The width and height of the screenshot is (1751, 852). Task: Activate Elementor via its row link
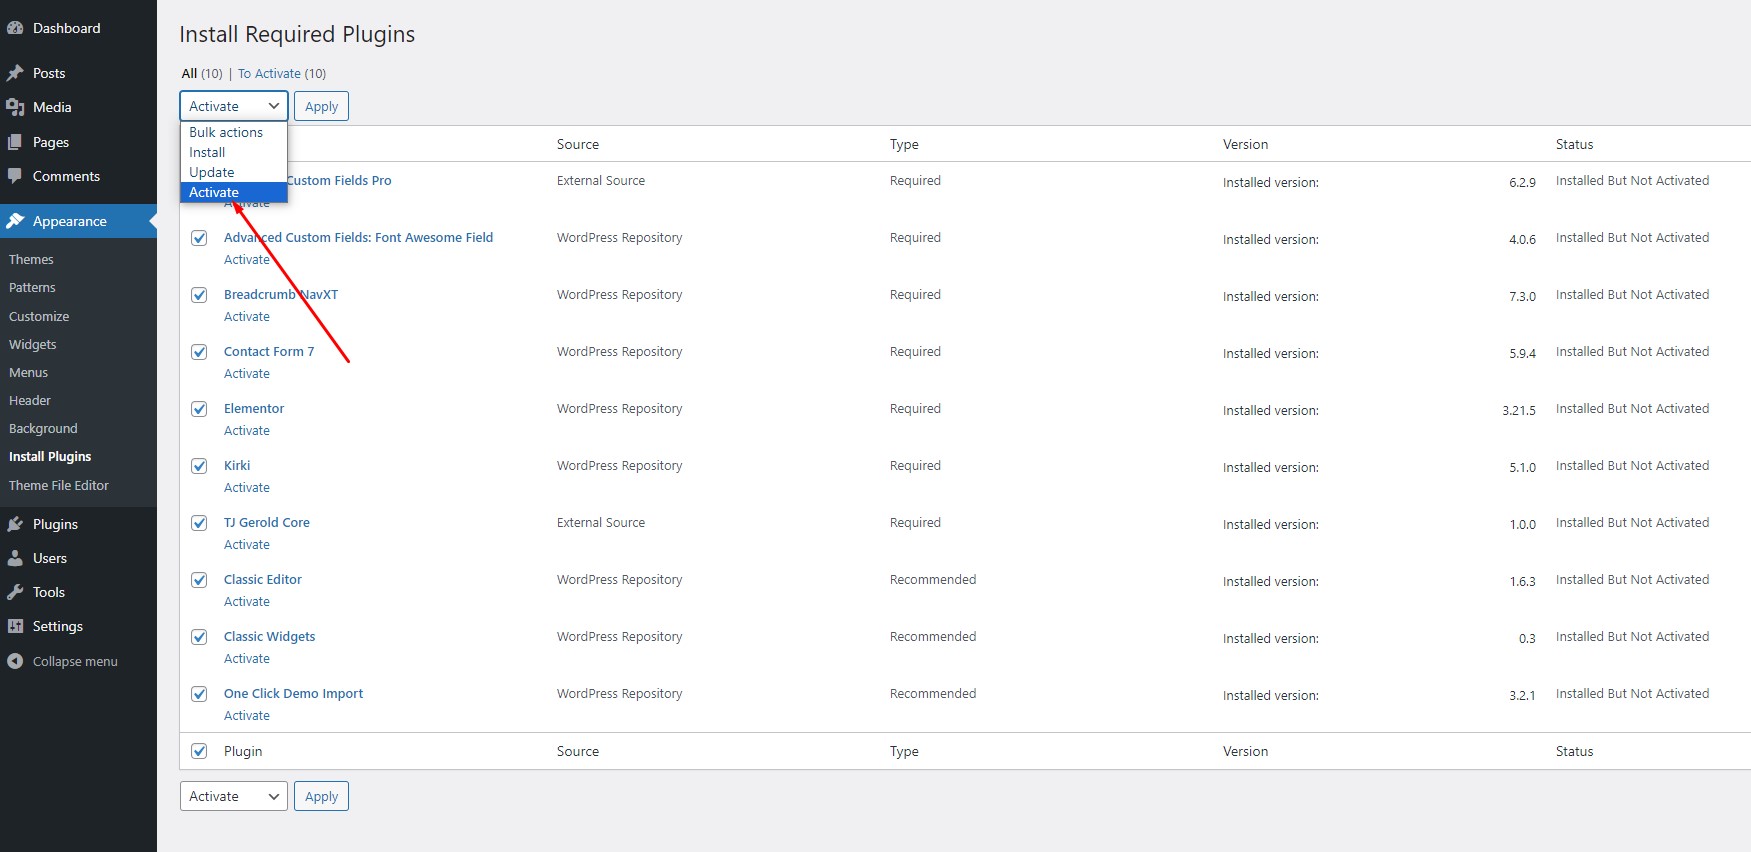[x=247, y=430]
